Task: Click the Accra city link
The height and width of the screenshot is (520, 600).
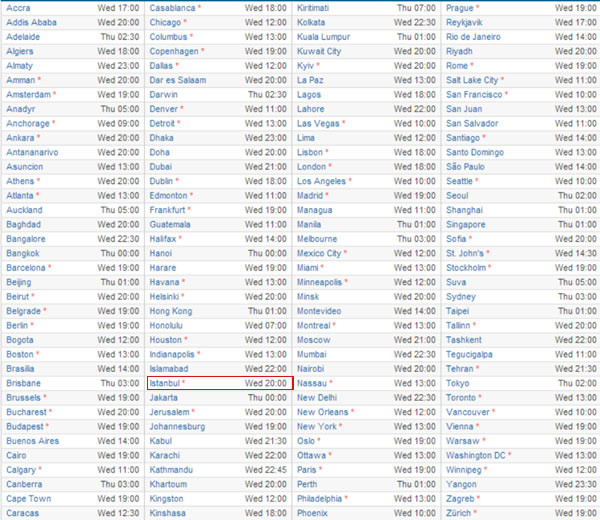Action: (x=18, y=8)
